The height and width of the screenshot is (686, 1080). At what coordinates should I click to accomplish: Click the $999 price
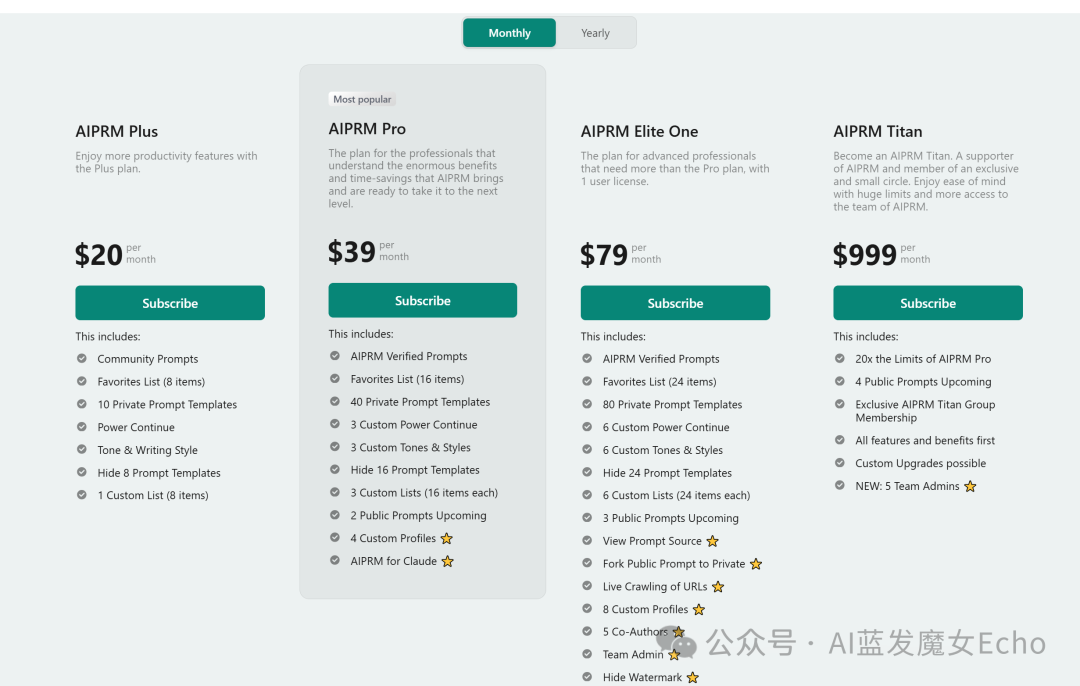864,255
